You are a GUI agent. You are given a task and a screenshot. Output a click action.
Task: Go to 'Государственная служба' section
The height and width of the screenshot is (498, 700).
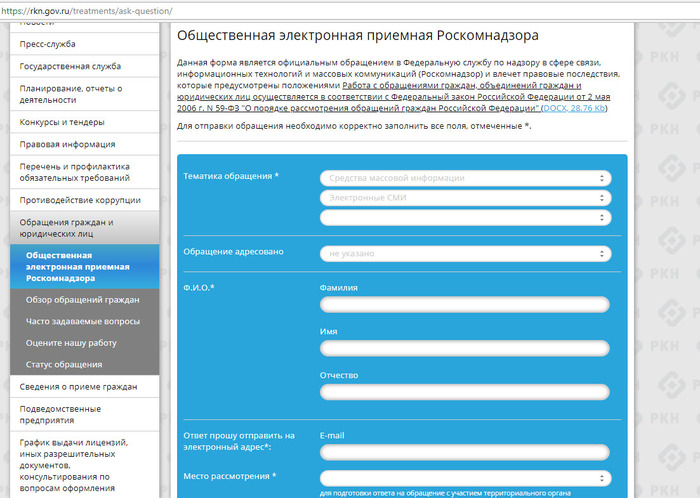71,66
